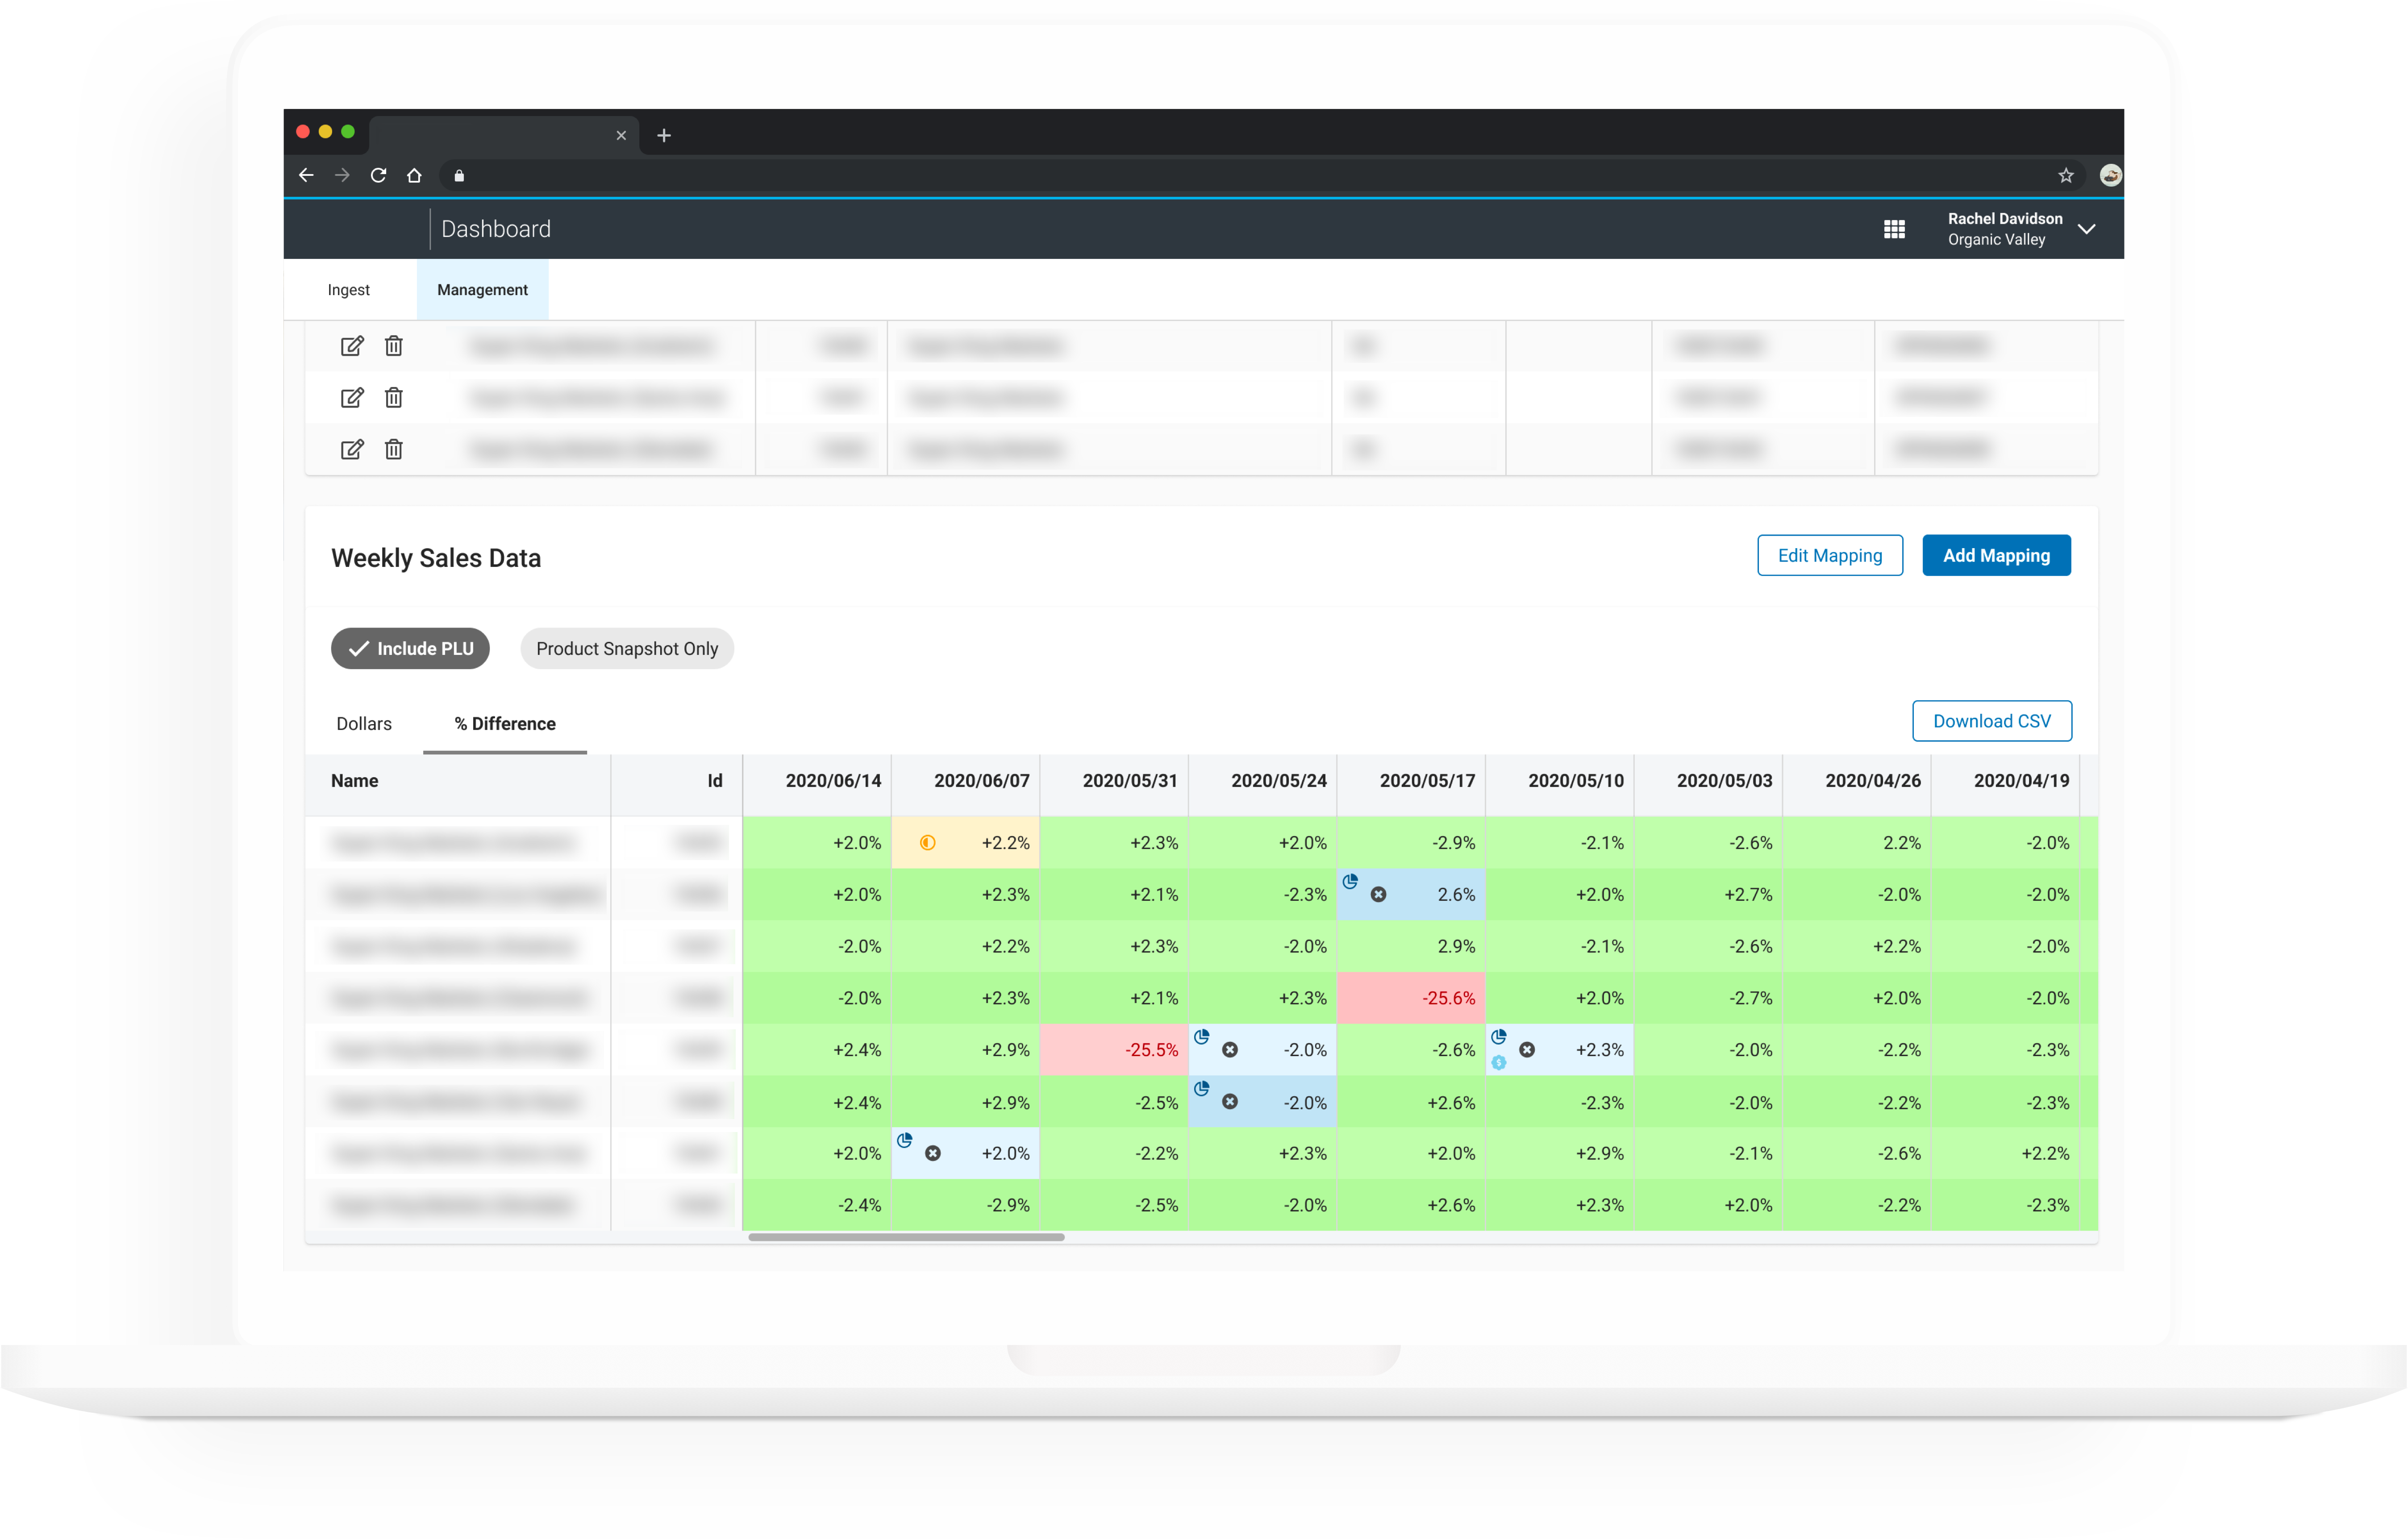The width and height of the screenshot is (2408, 1540).
Task: Go back with the browser back arrow
Action: tap(306, 176)
